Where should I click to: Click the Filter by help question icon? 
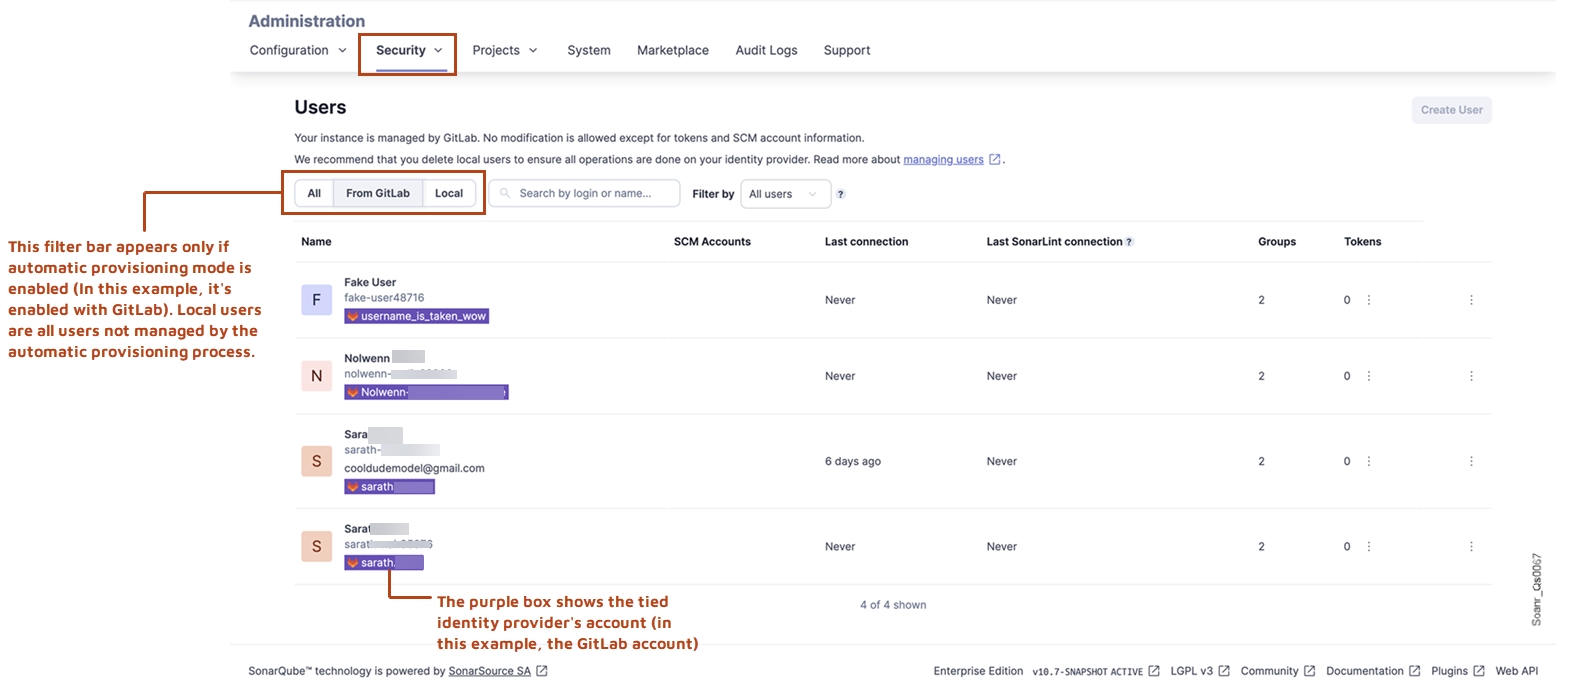(841, 195)
